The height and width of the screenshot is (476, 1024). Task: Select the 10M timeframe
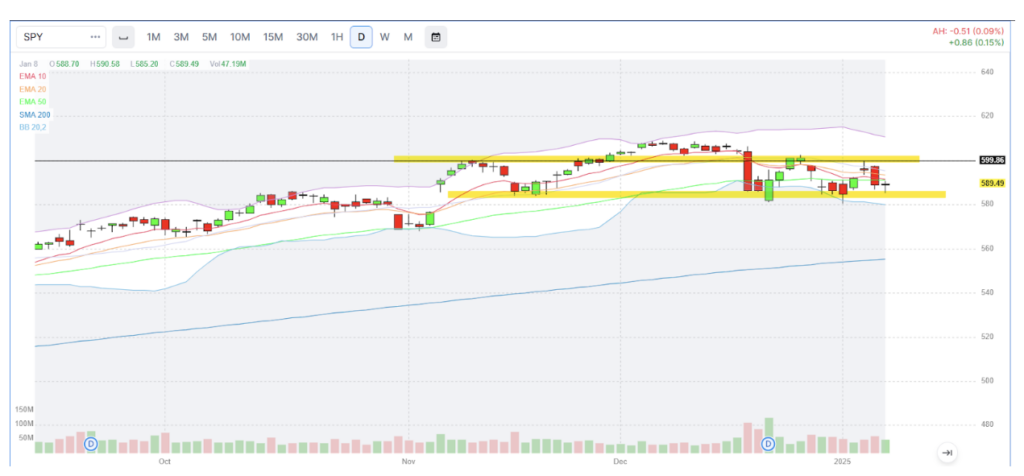pos(240,37)
